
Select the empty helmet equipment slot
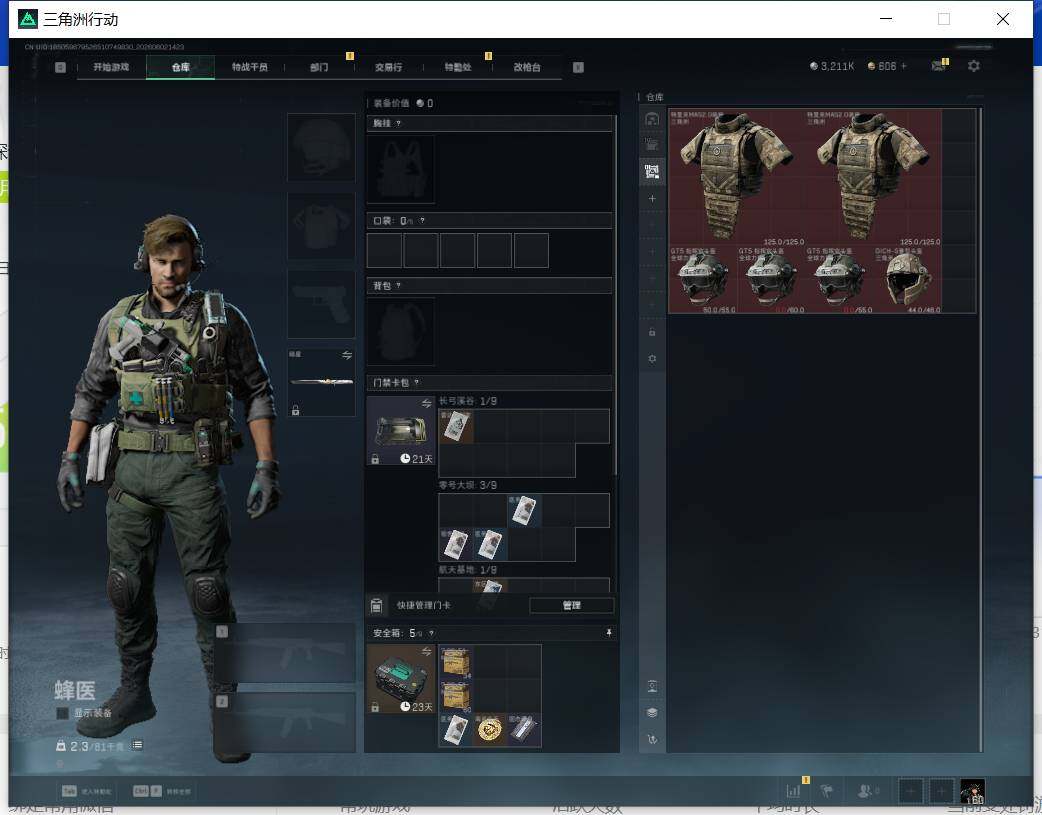(x=321, y=147)
